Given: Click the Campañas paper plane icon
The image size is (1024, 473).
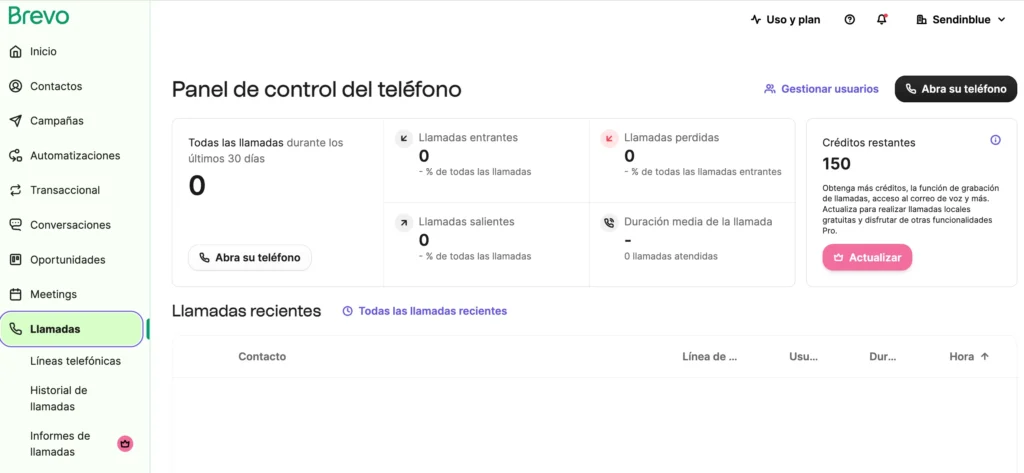Looking at the screenshot, I should 16,121.
